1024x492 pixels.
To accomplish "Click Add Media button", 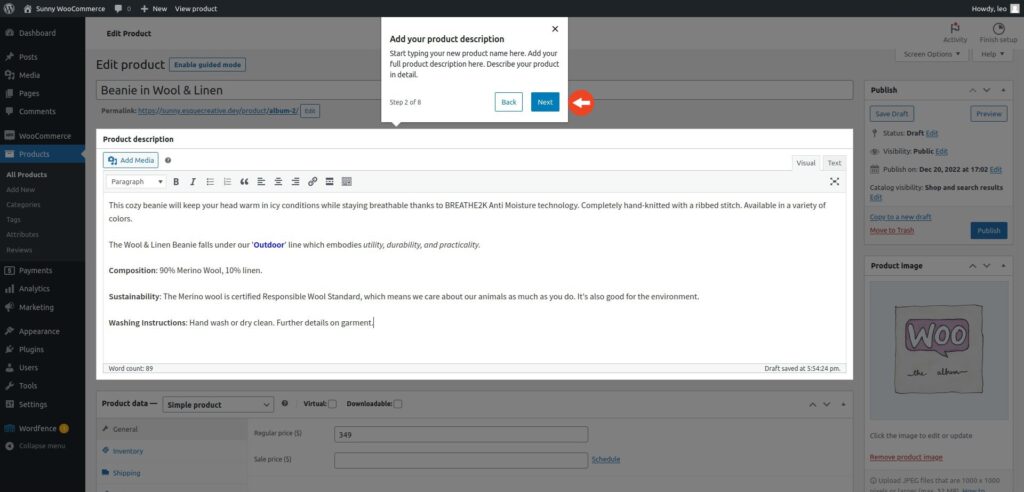I will pyautogui.click(x=131, y=160).
